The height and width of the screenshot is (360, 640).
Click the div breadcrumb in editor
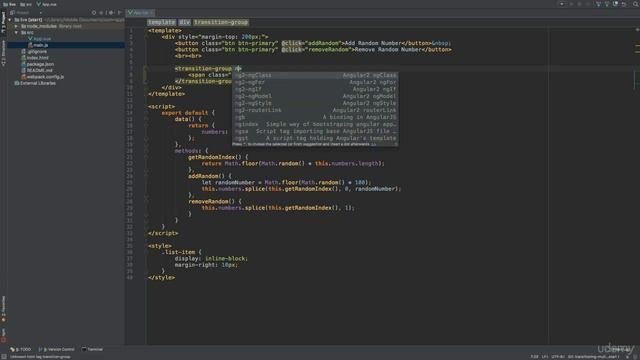coord(184,22)
